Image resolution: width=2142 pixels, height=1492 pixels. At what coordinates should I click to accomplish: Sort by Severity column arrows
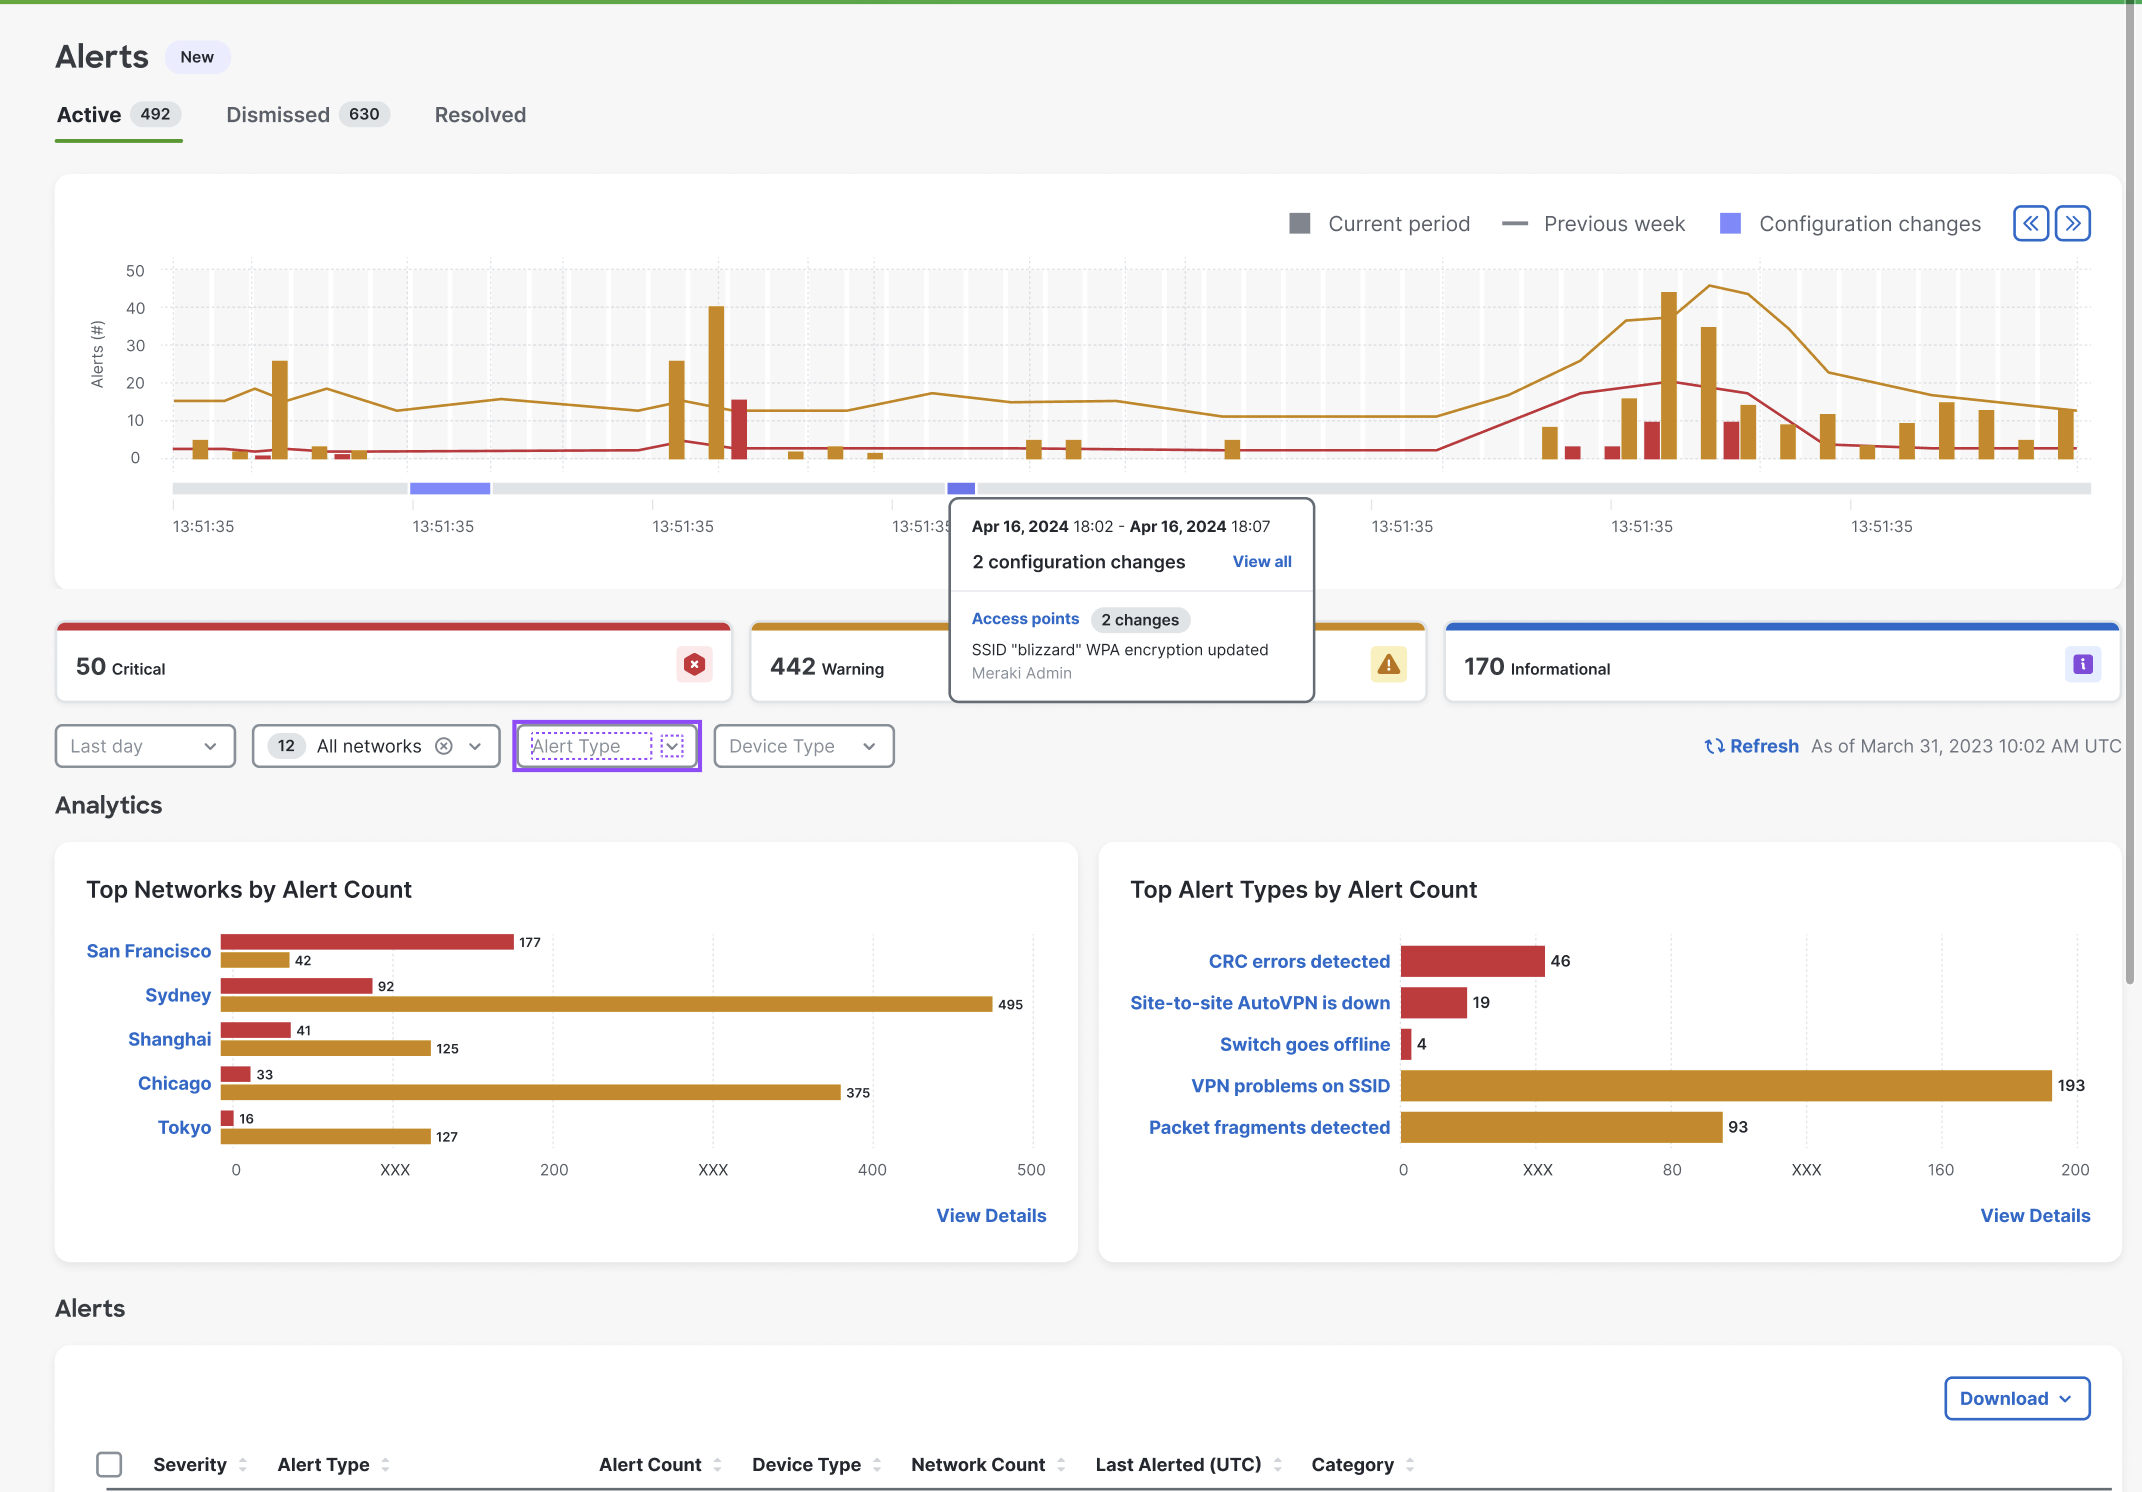(243, 1465)
